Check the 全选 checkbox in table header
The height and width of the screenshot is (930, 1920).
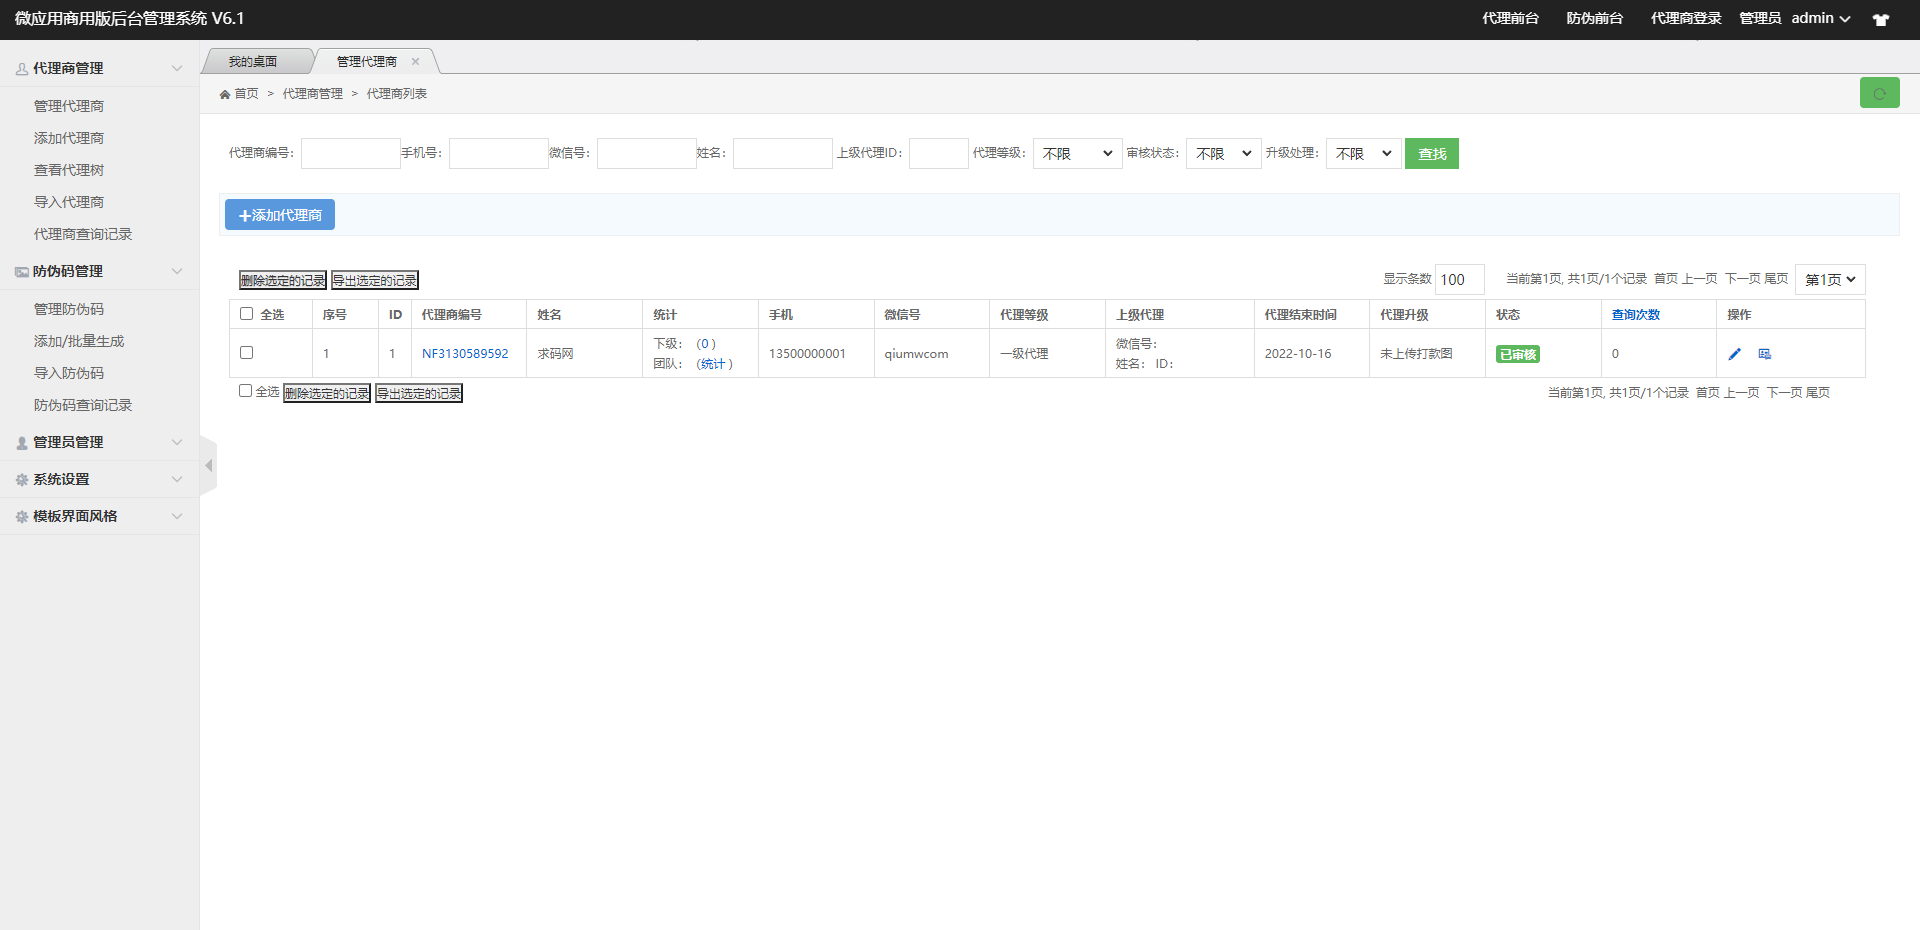(247, 314)
